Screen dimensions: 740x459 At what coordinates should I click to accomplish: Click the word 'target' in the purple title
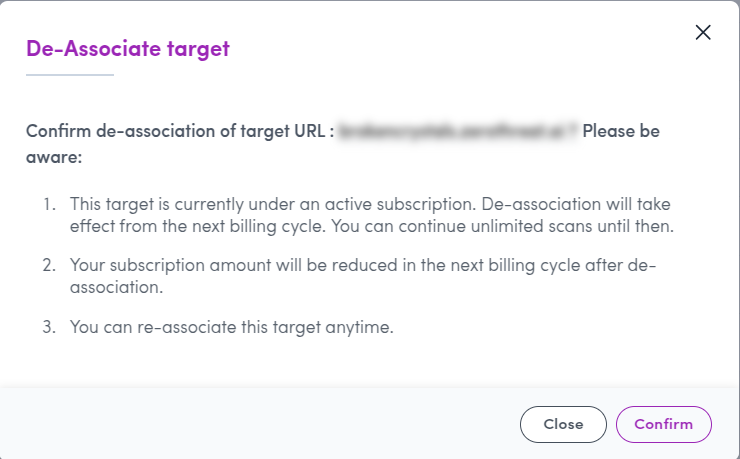pyautogui.click(x=199, y=50)
